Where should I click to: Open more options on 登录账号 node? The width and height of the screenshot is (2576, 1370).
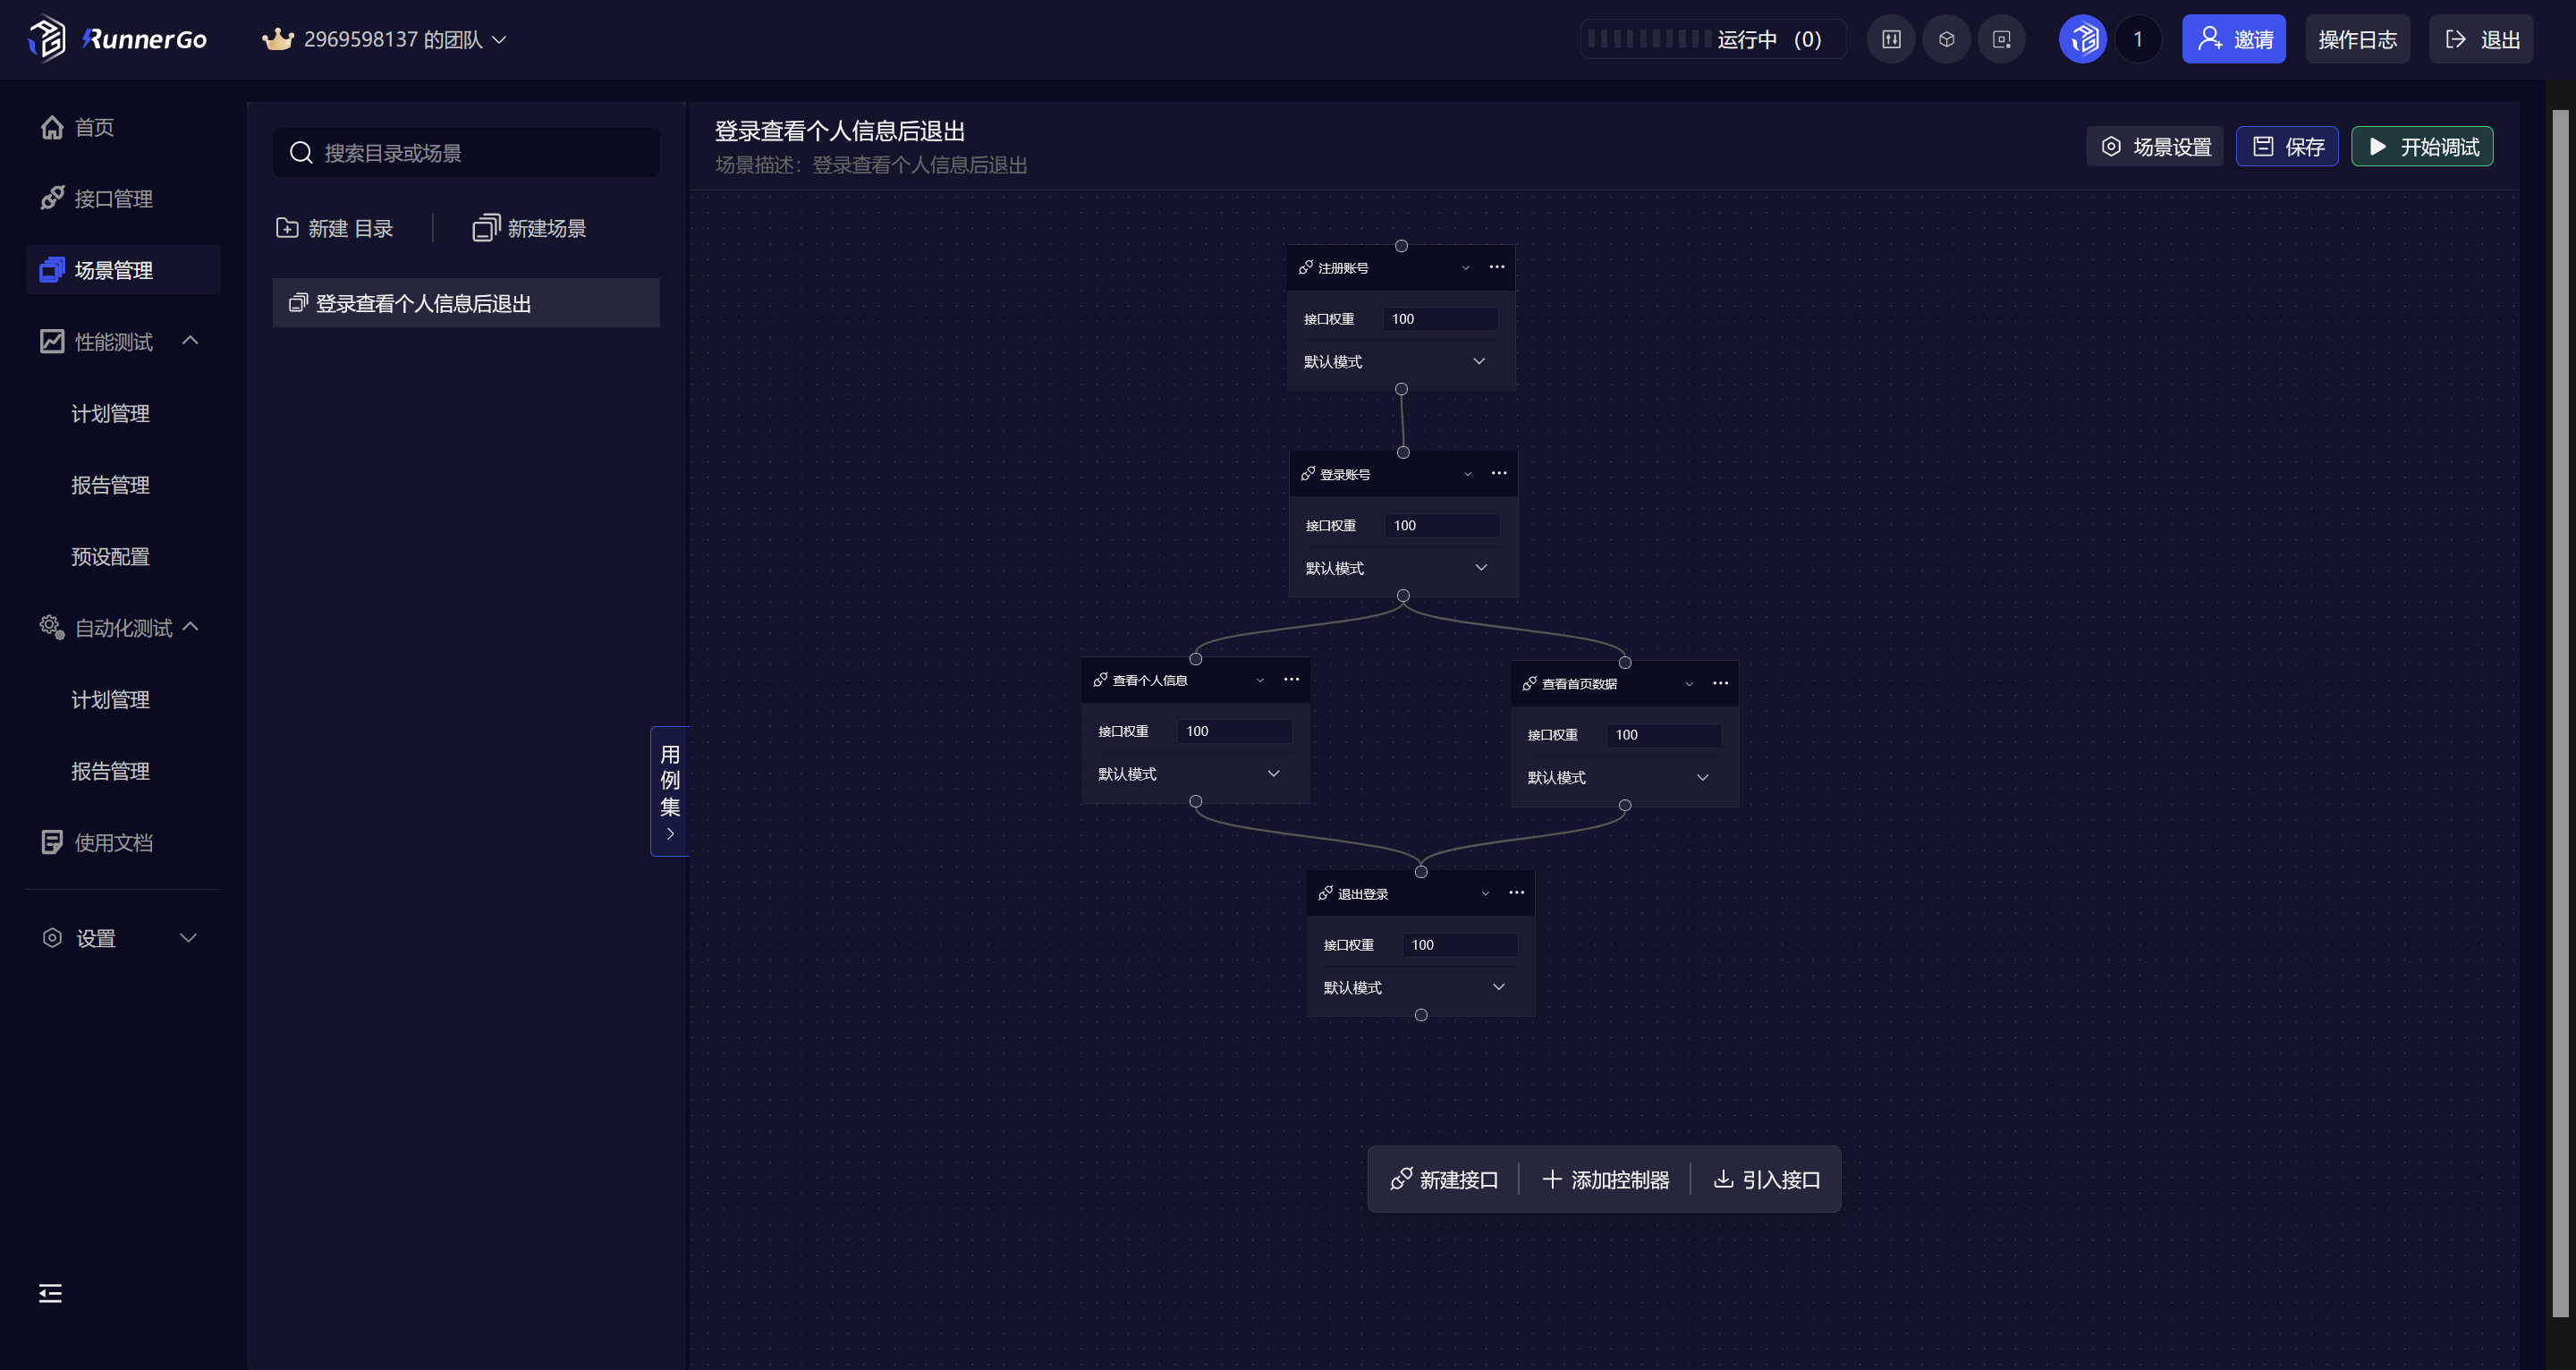pos(1499,473)
